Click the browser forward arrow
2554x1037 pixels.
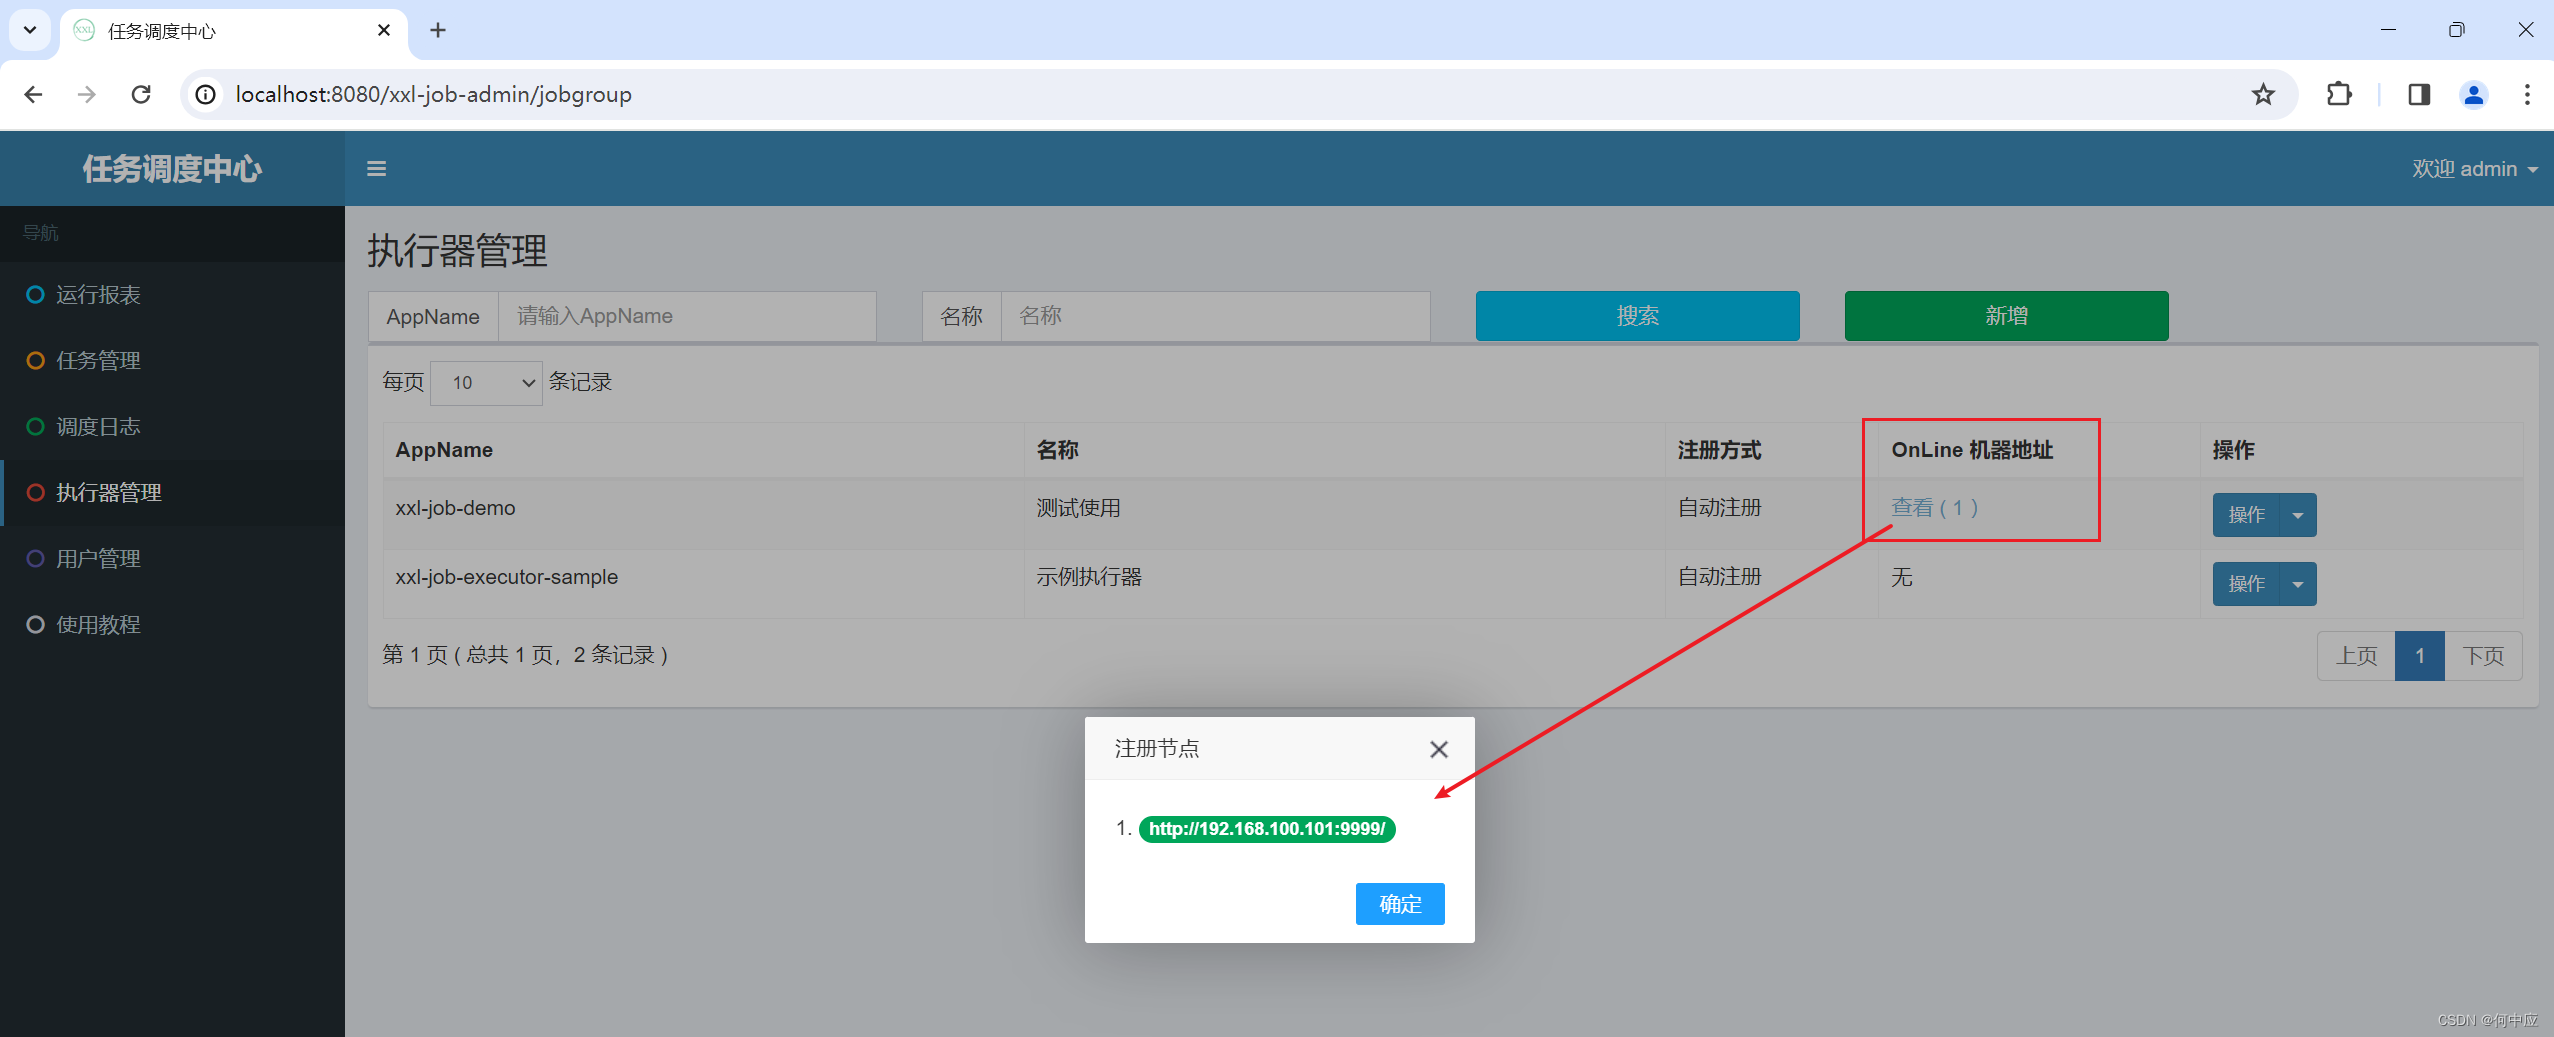pyautogui.click(x=87, y=94)
